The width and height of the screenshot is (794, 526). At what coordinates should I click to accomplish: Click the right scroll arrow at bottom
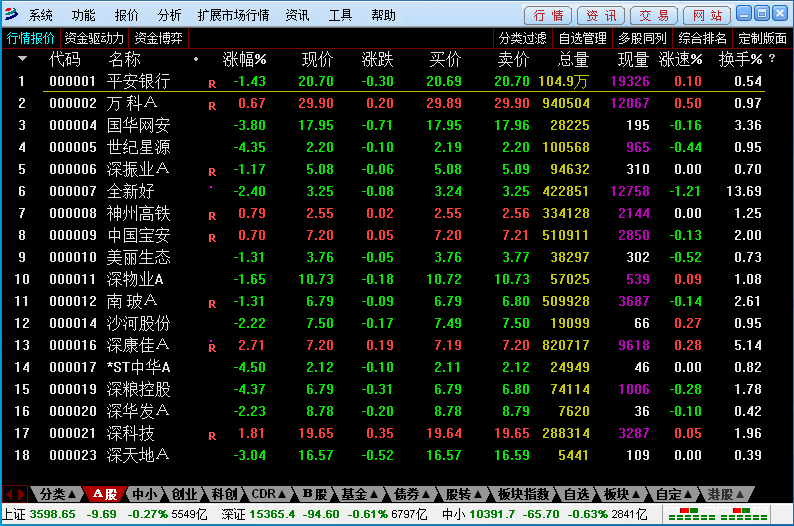click(x=21, y=494)
